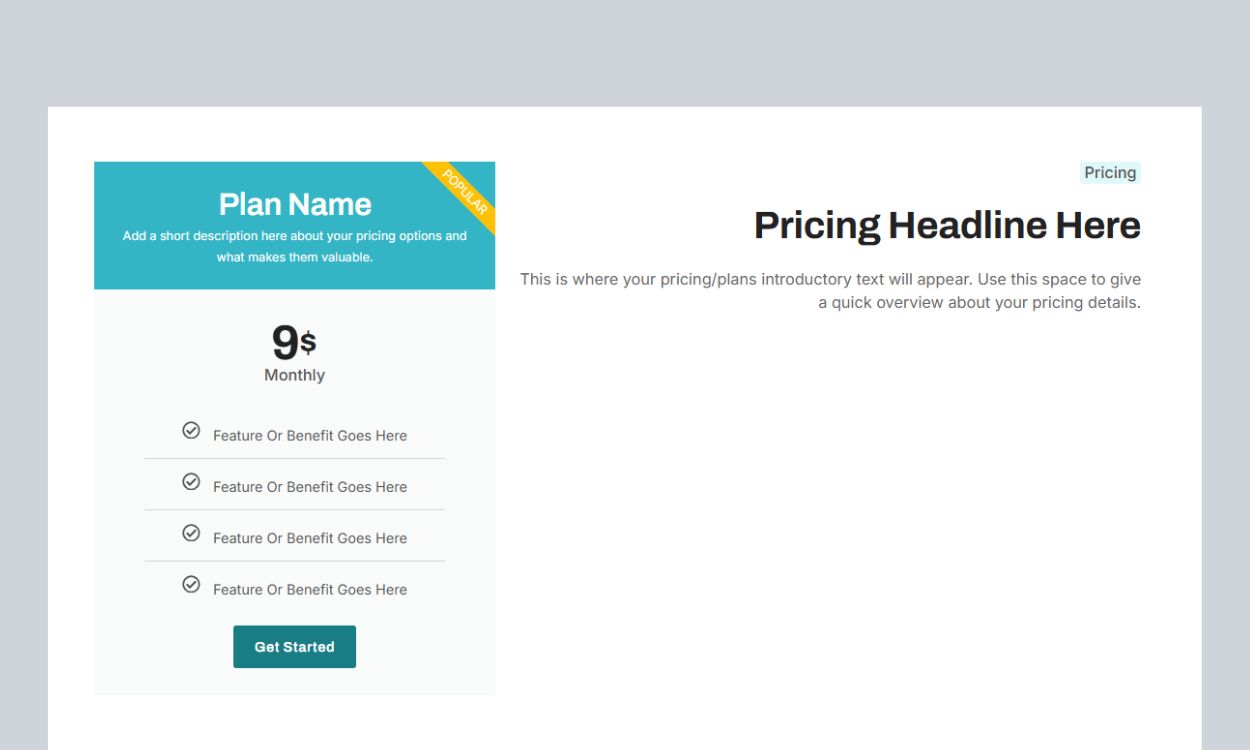Click the fourth feature's checkmark icon
The image size is (1250, 750).
pyautogui.click(x=191, y=584)
